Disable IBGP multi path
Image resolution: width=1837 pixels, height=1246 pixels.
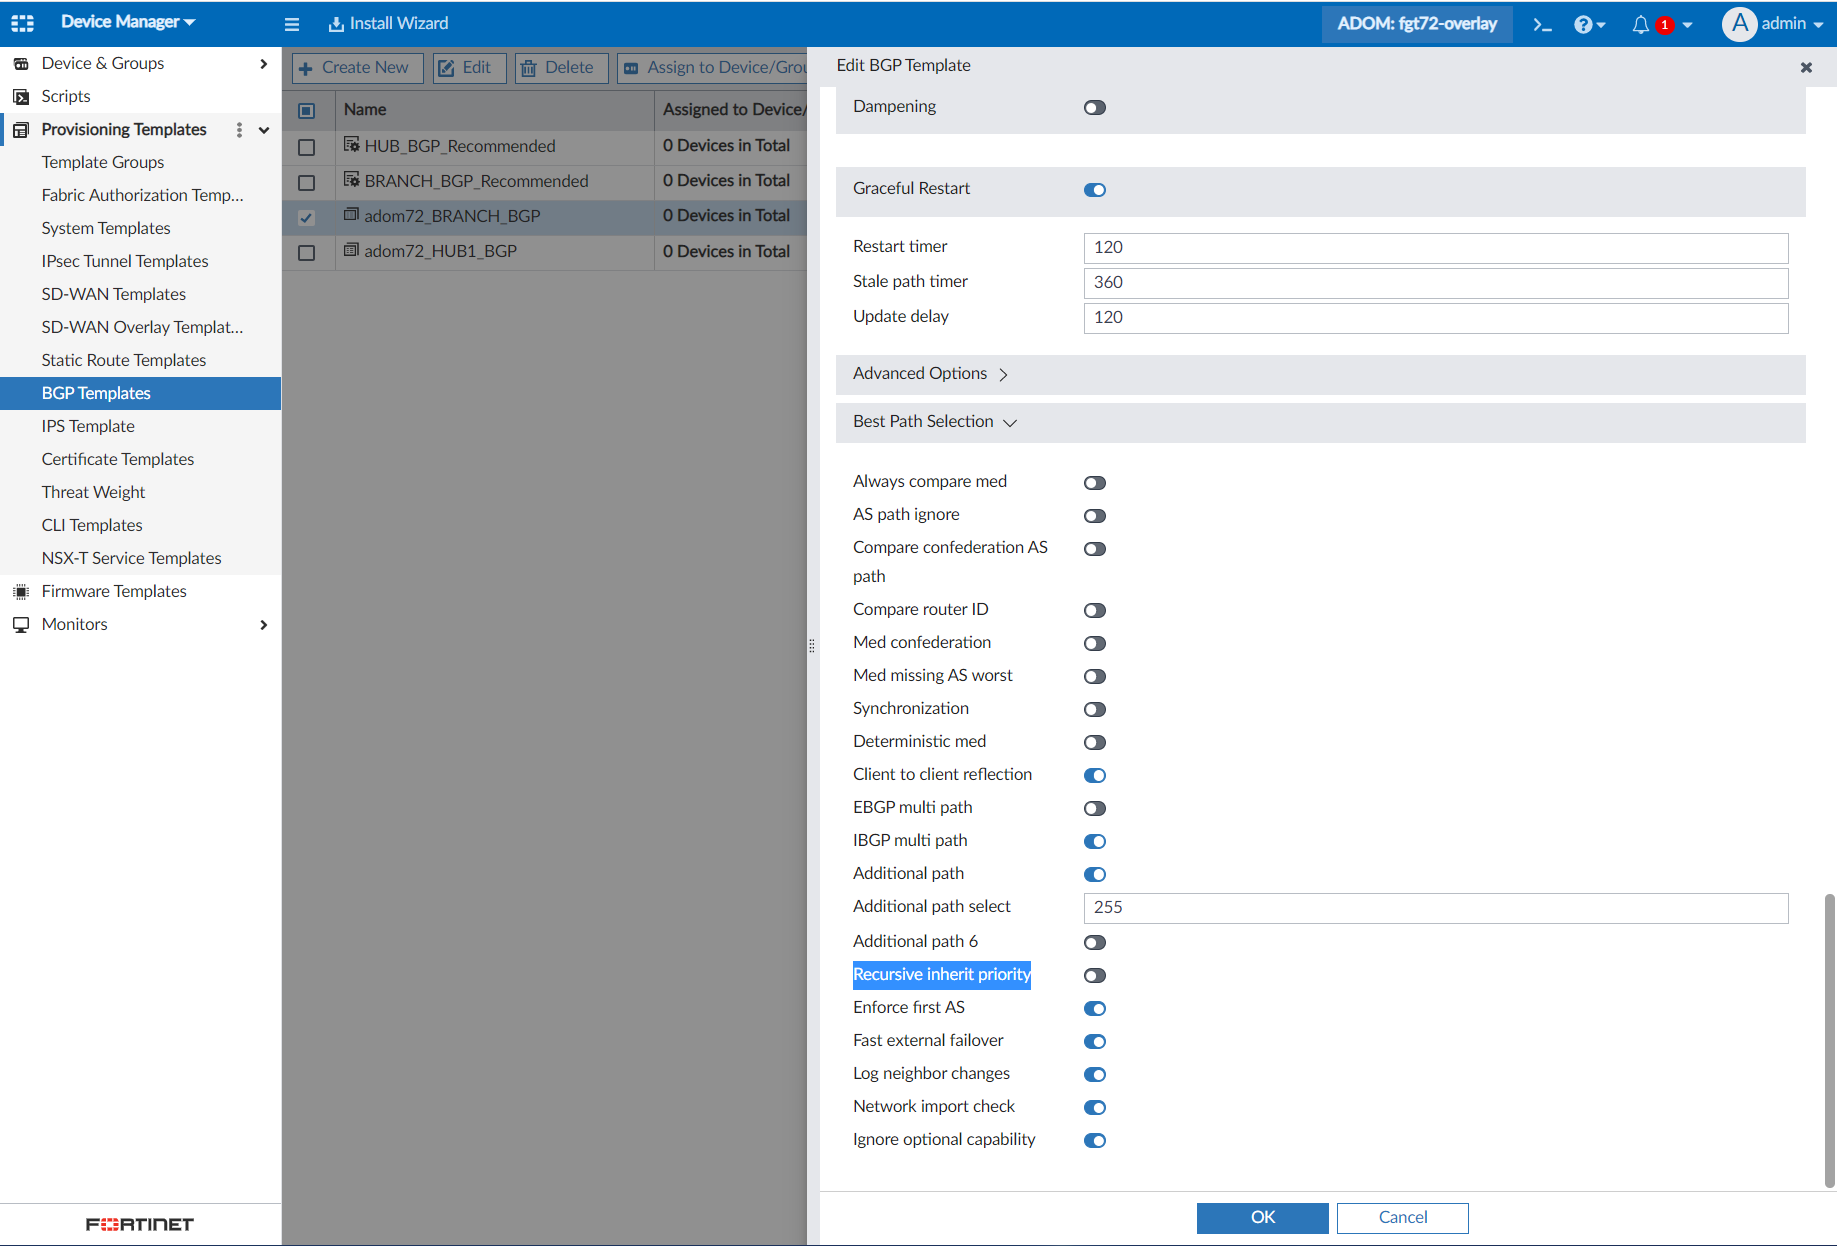coord(1095,841)
